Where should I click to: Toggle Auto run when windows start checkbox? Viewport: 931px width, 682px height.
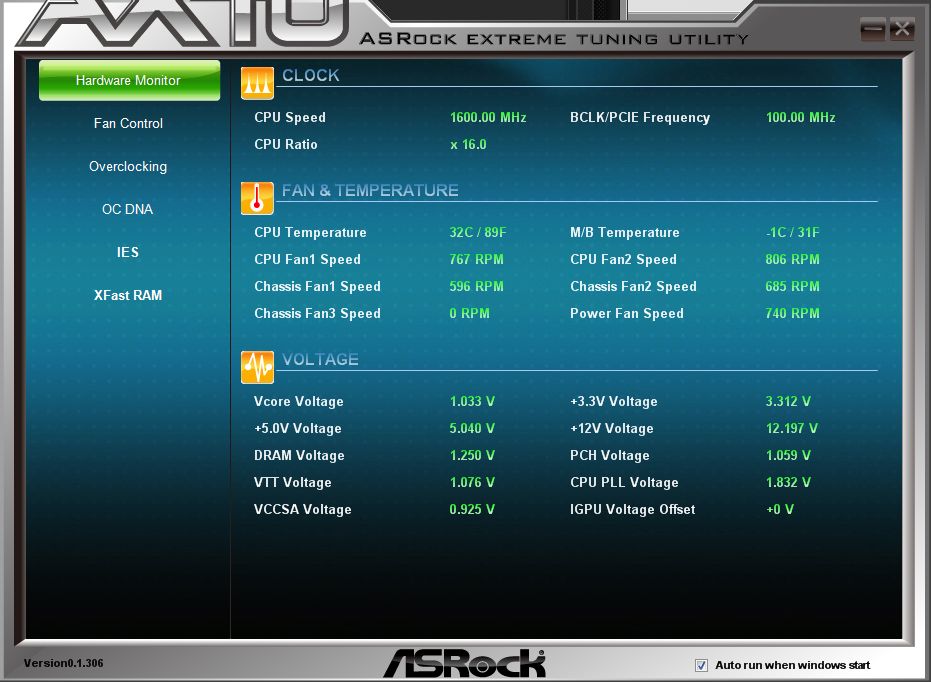pos(701,665)
